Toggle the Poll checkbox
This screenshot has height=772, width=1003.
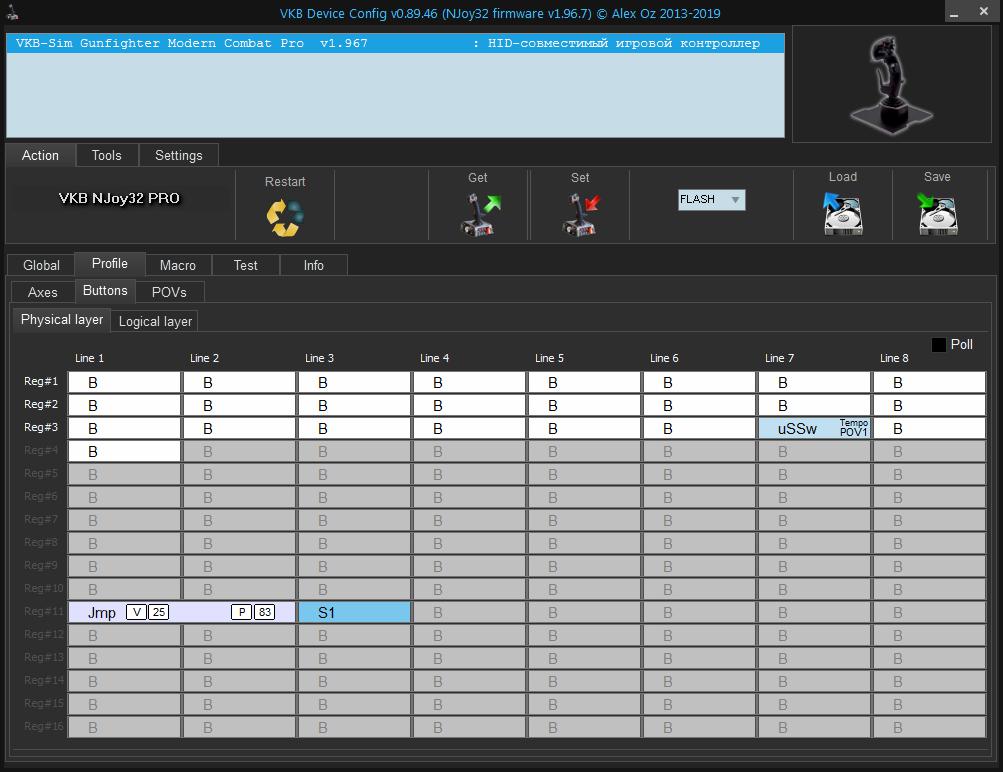point(938,345)
